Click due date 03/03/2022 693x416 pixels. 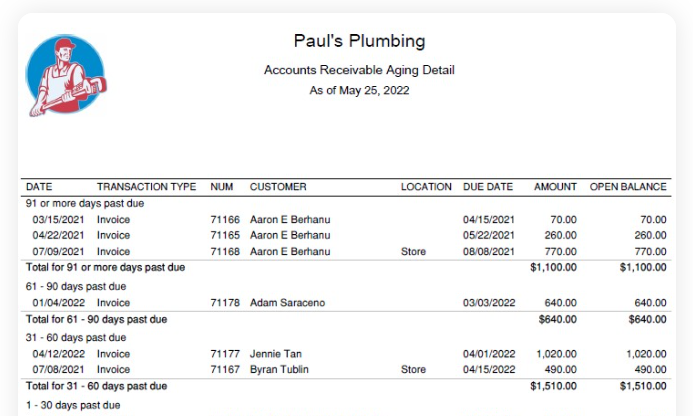489,303
